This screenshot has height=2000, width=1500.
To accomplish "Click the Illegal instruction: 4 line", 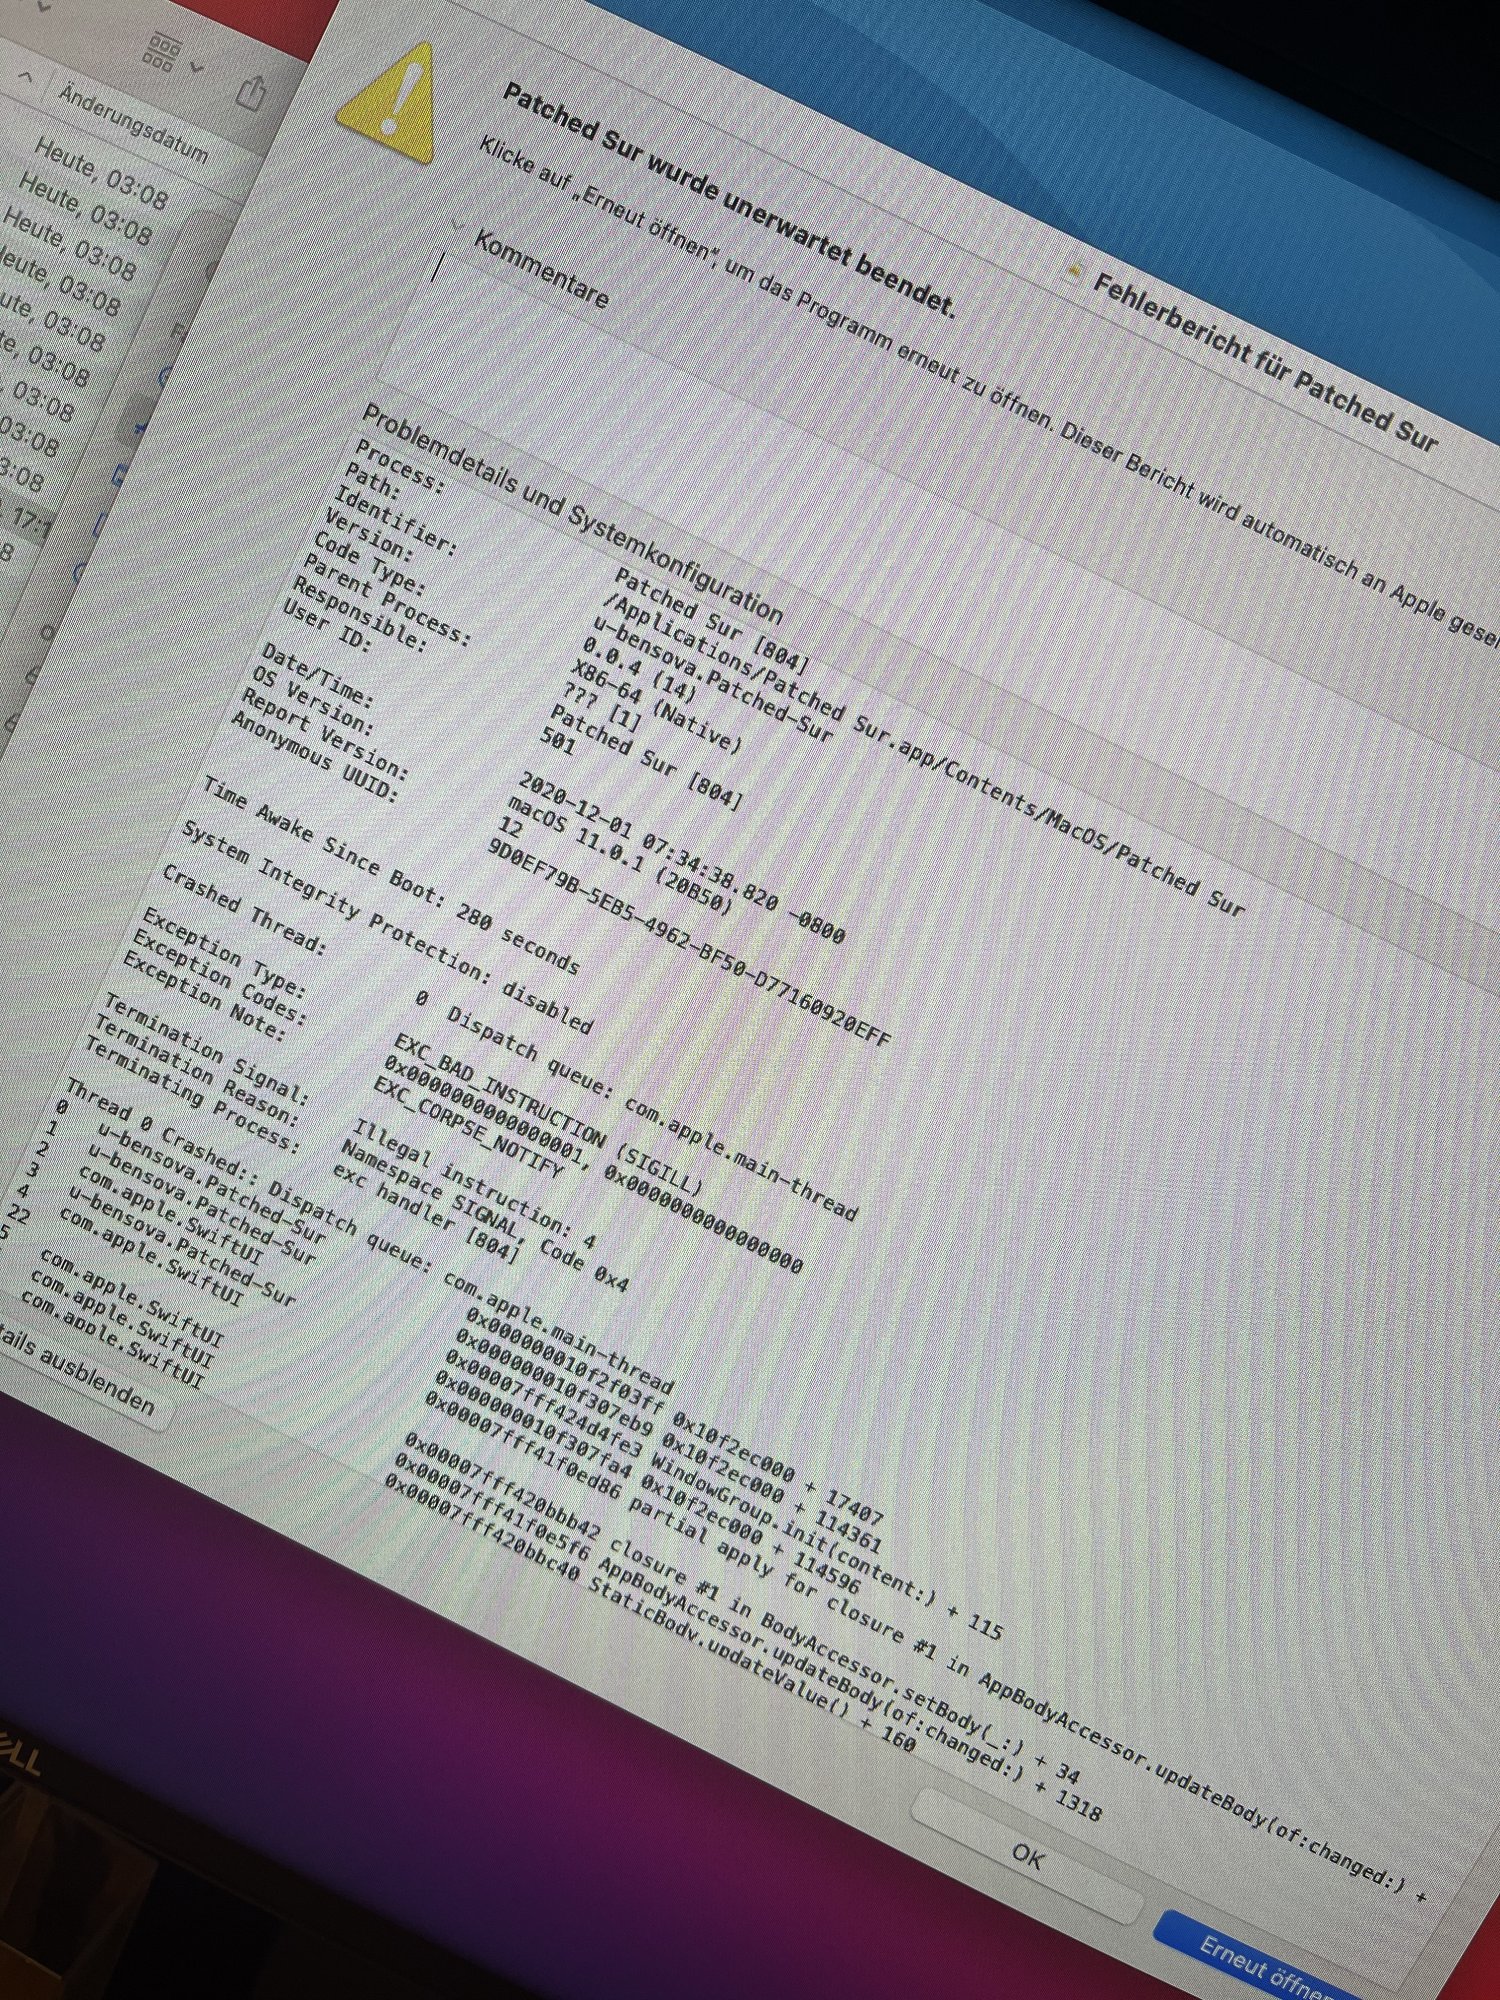I will [473, 1184].
